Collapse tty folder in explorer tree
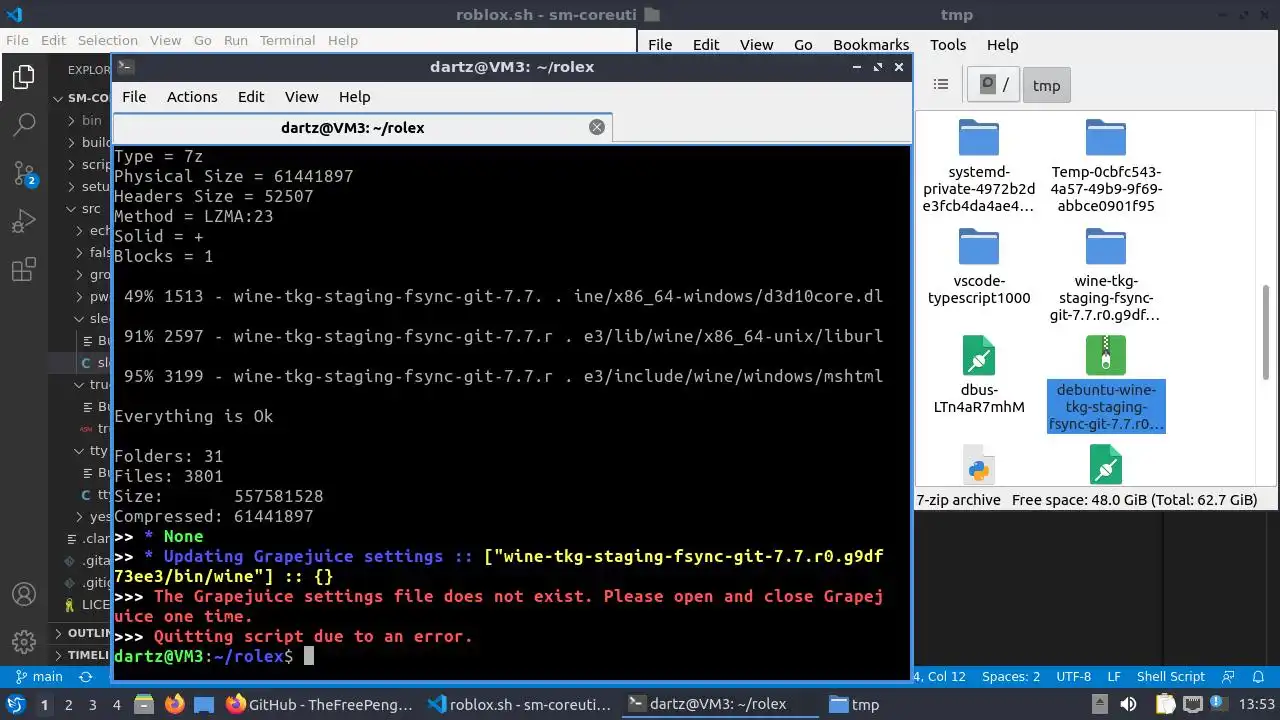 (90, 450)
